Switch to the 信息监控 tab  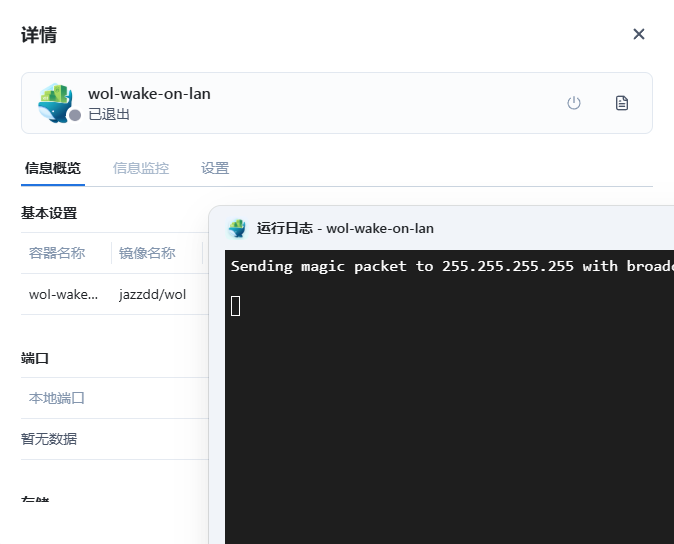coord(141,168)
